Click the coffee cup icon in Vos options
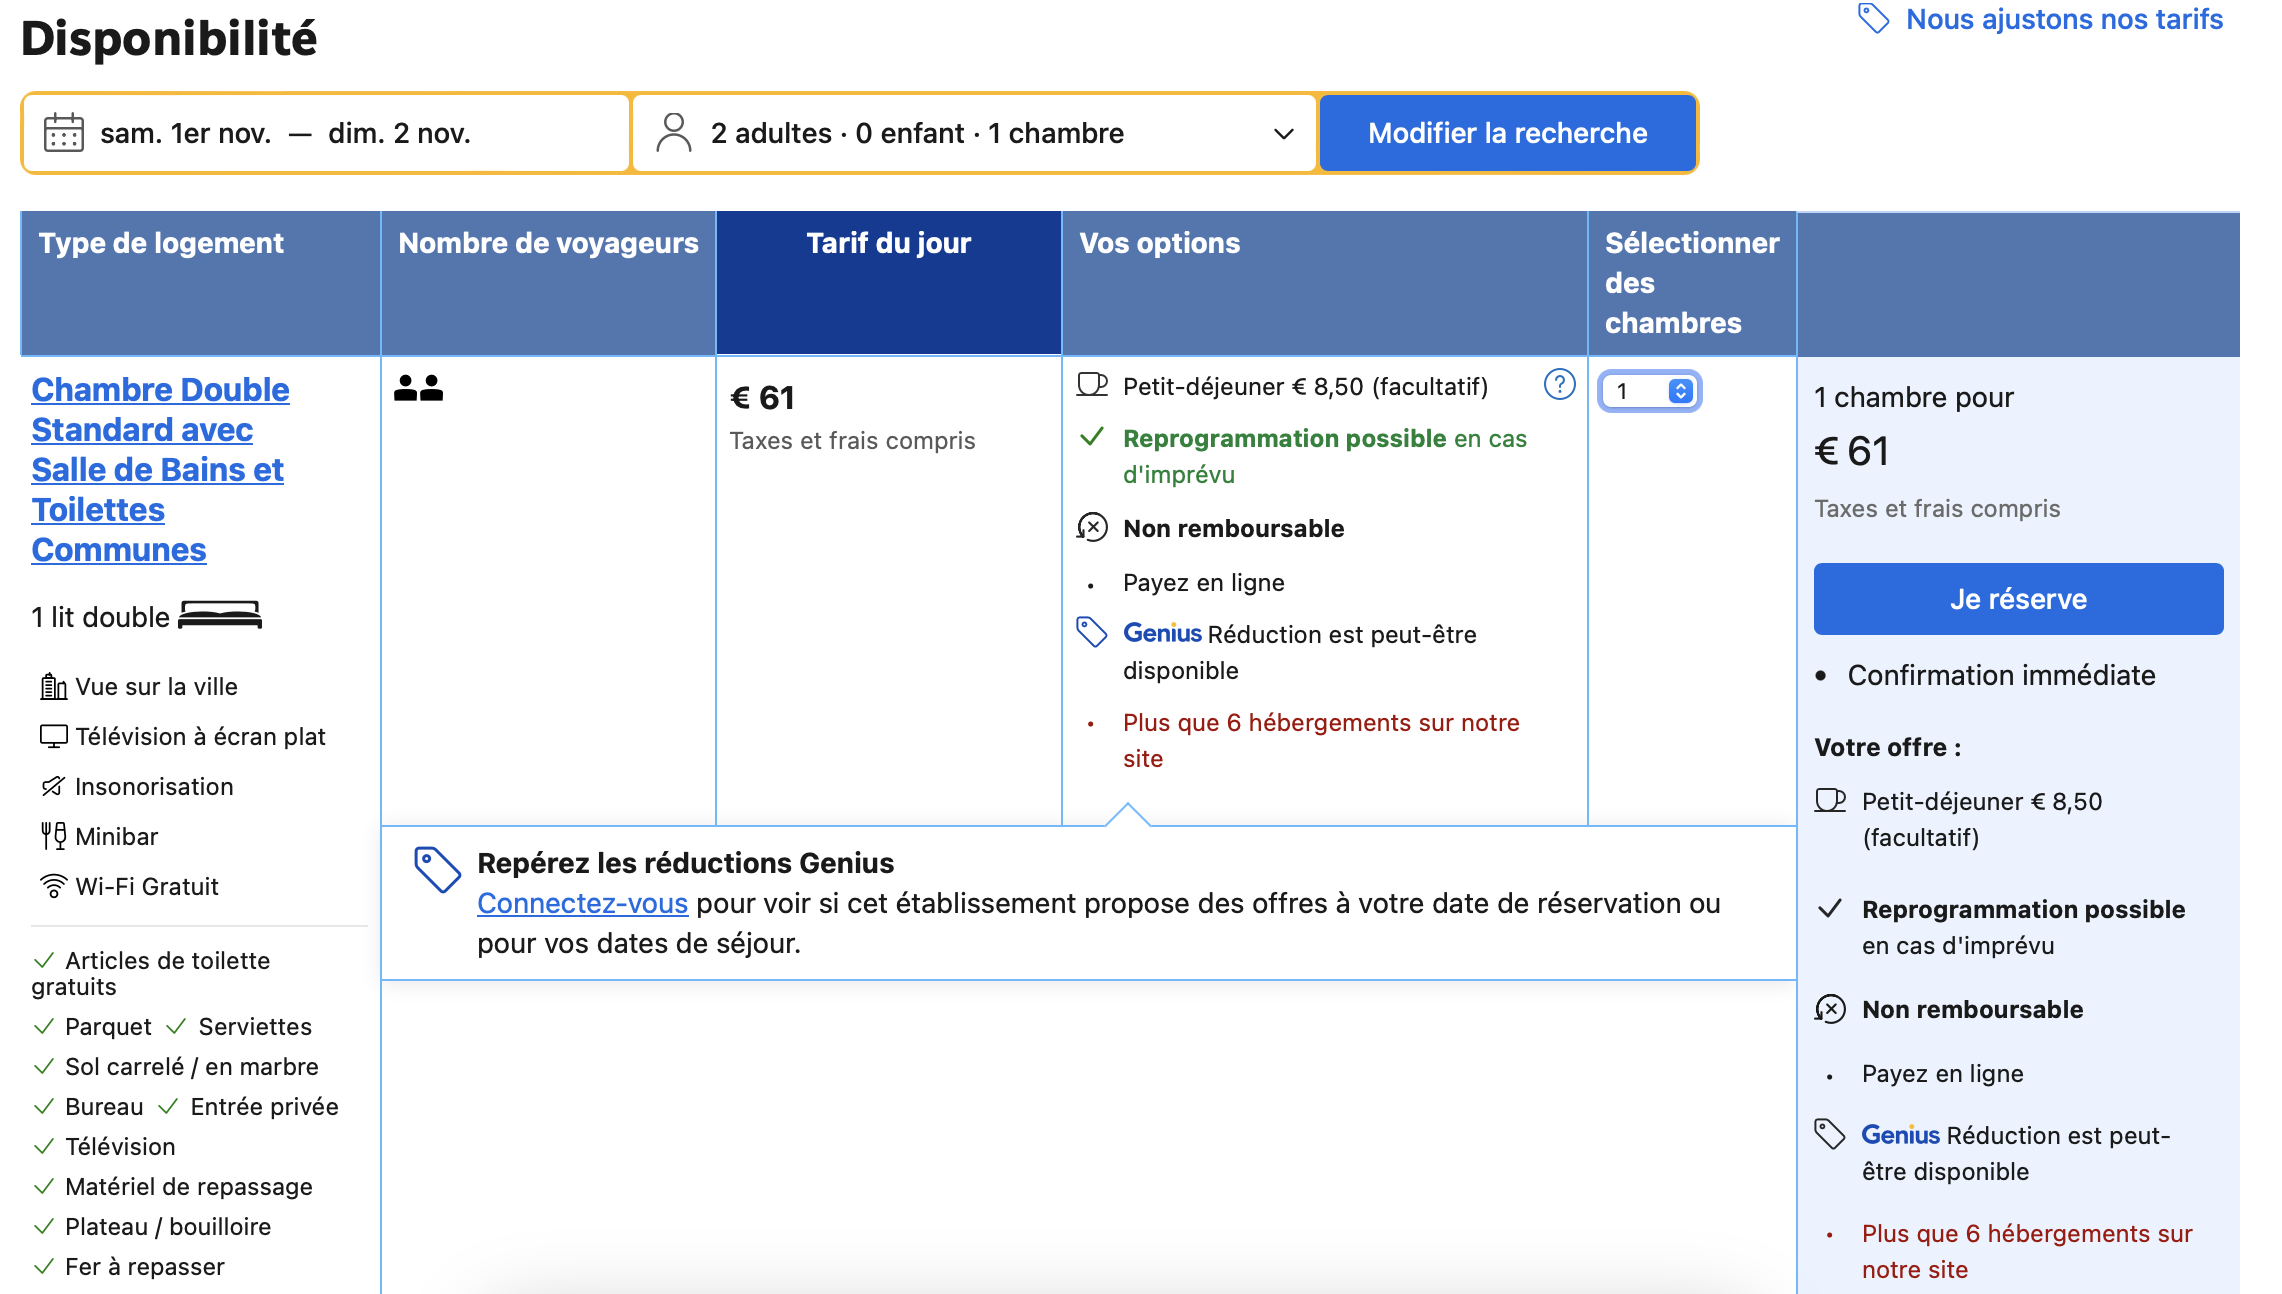The height and width of the screenshot is (1294, 2282). tap(1092, 385)
